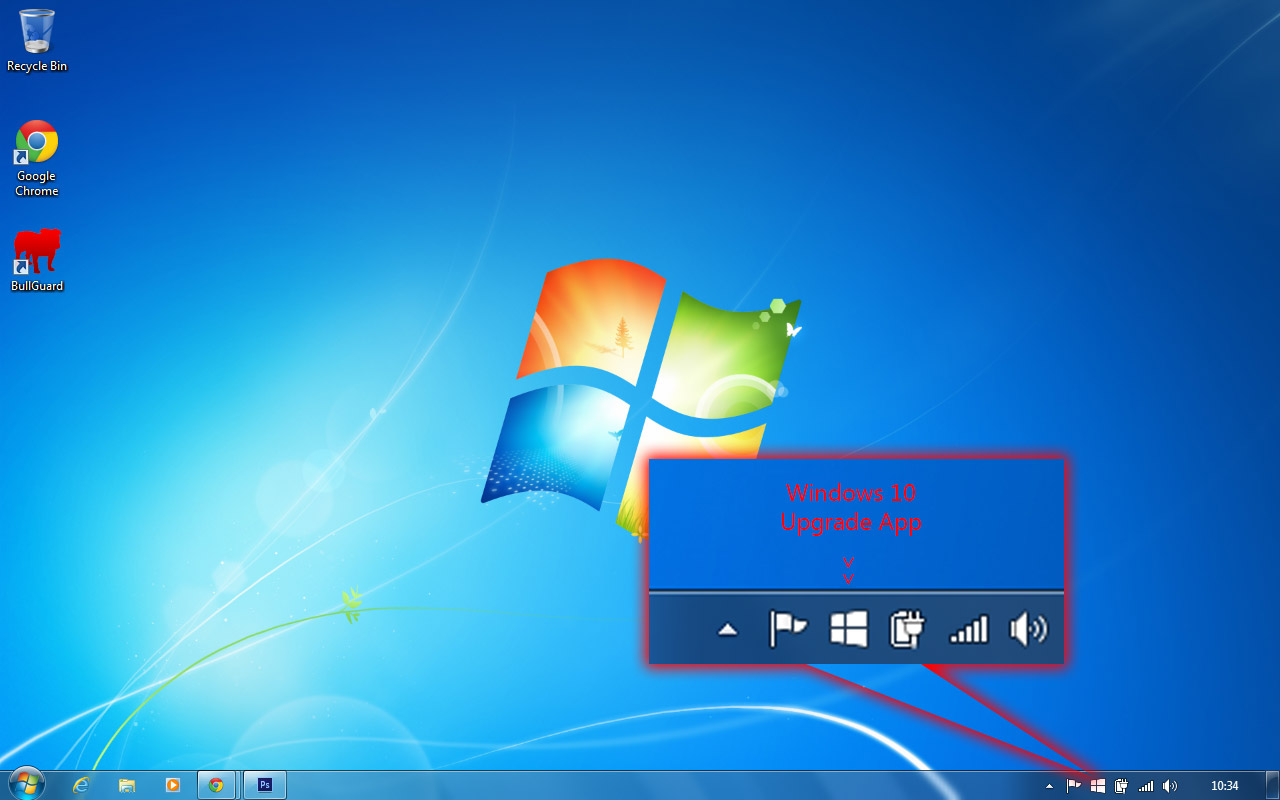Open the Recycle Bin desktop icon

coord(37,40)
